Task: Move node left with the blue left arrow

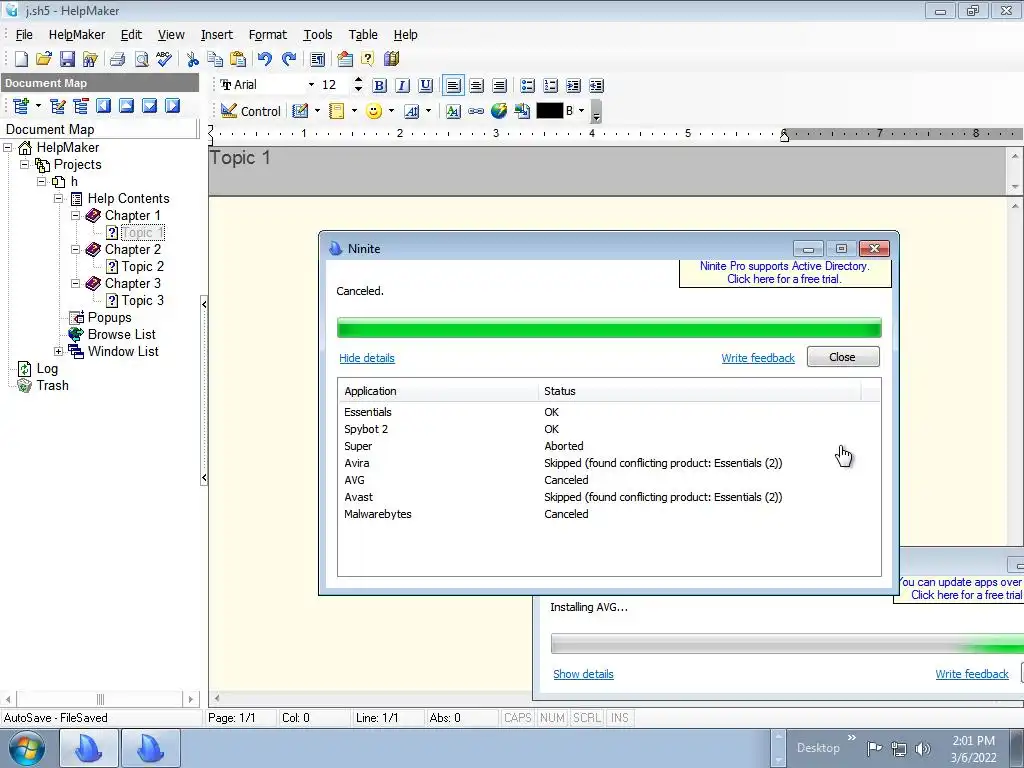Action: point(103,106)
